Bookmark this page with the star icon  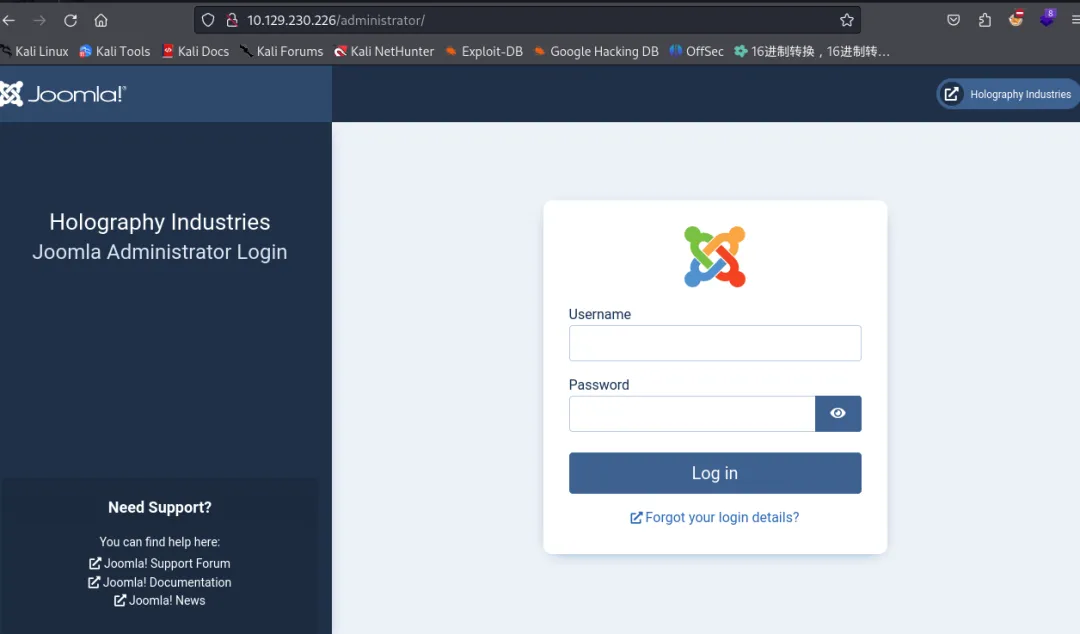[847, 21]
